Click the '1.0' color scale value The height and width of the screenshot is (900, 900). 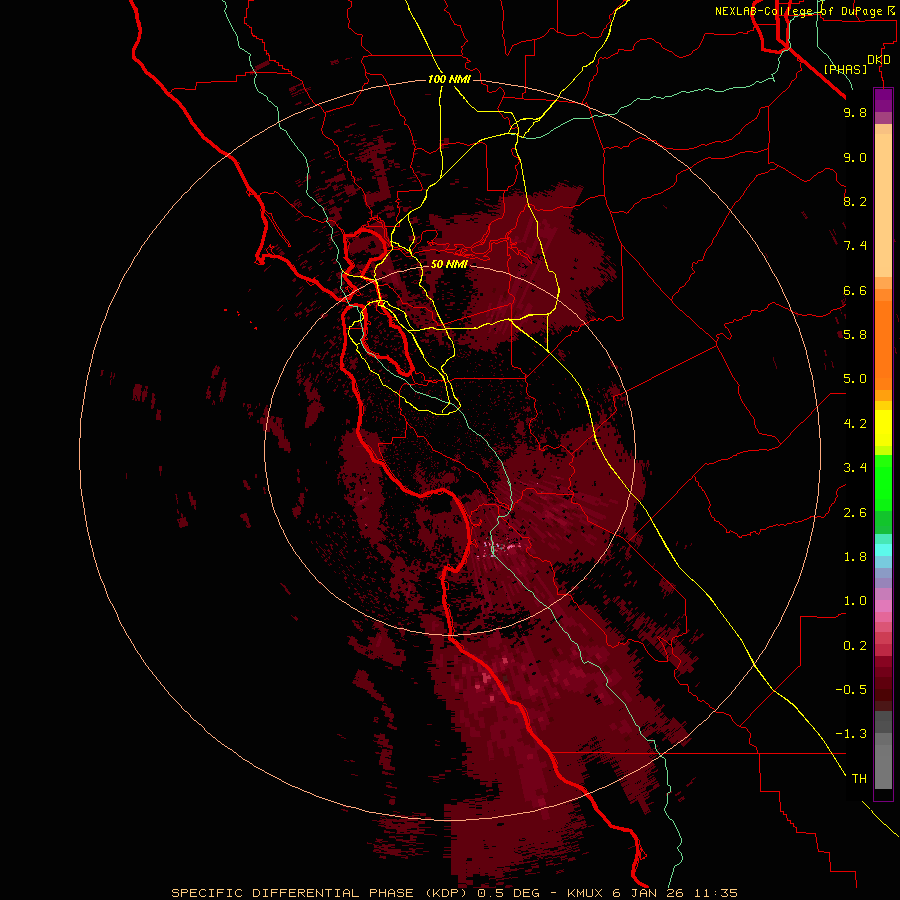pos(855,601)
